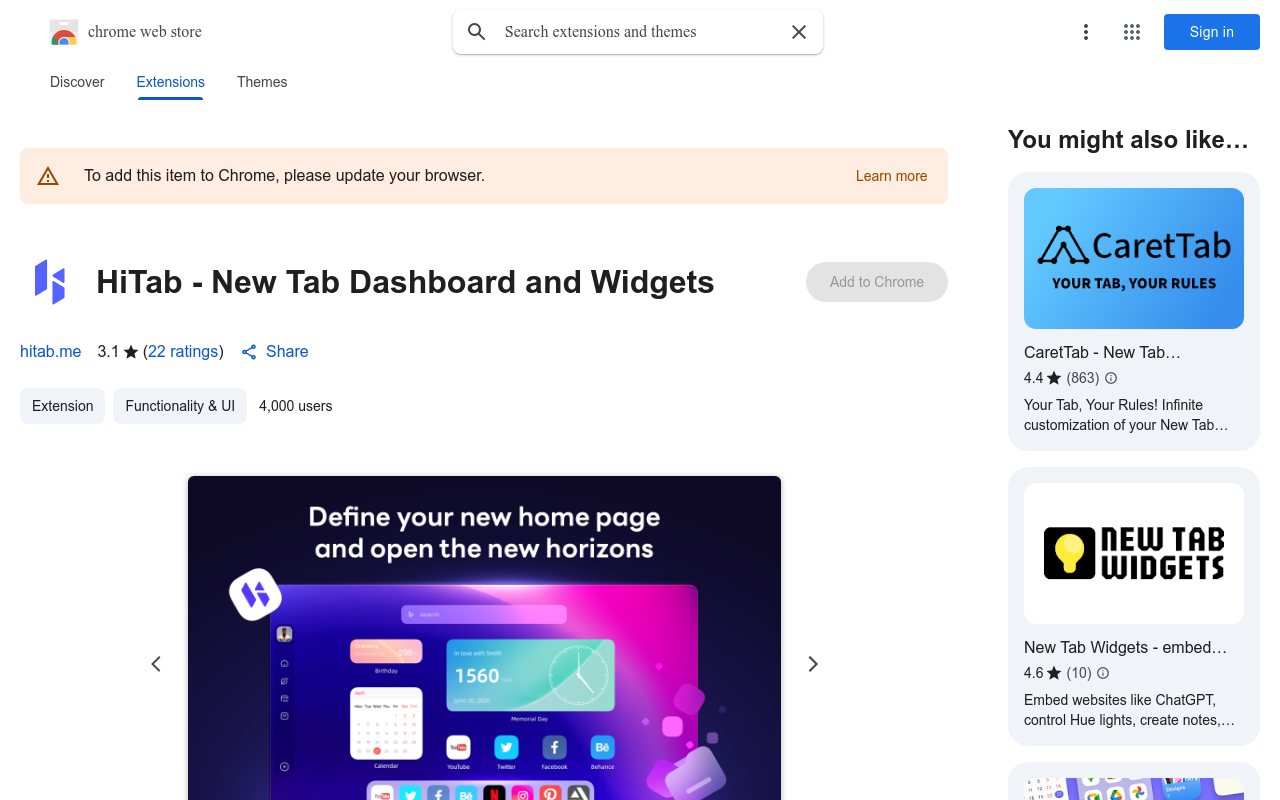The height and width of the screenshot is (800, 1280).
Task: Click the HiTab extension logo
Action: pos(50,282)
